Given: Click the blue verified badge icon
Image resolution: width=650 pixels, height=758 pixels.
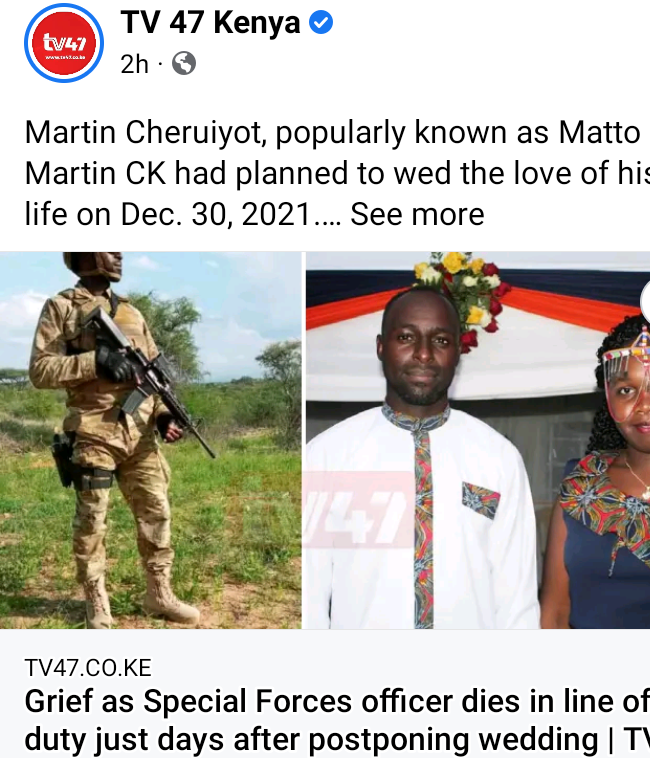Looking at the screenshot, I should pos(321,22).
